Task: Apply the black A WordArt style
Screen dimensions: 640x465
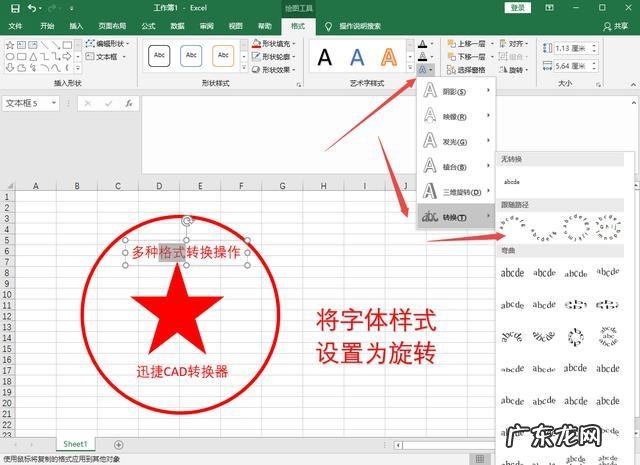Action: pos(324,57)
